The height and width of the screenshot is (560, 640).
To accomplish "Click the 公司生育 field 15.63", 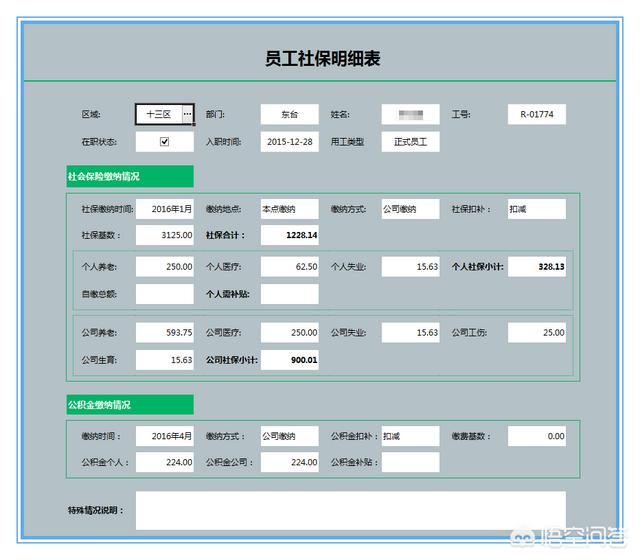I will point(165,360).
